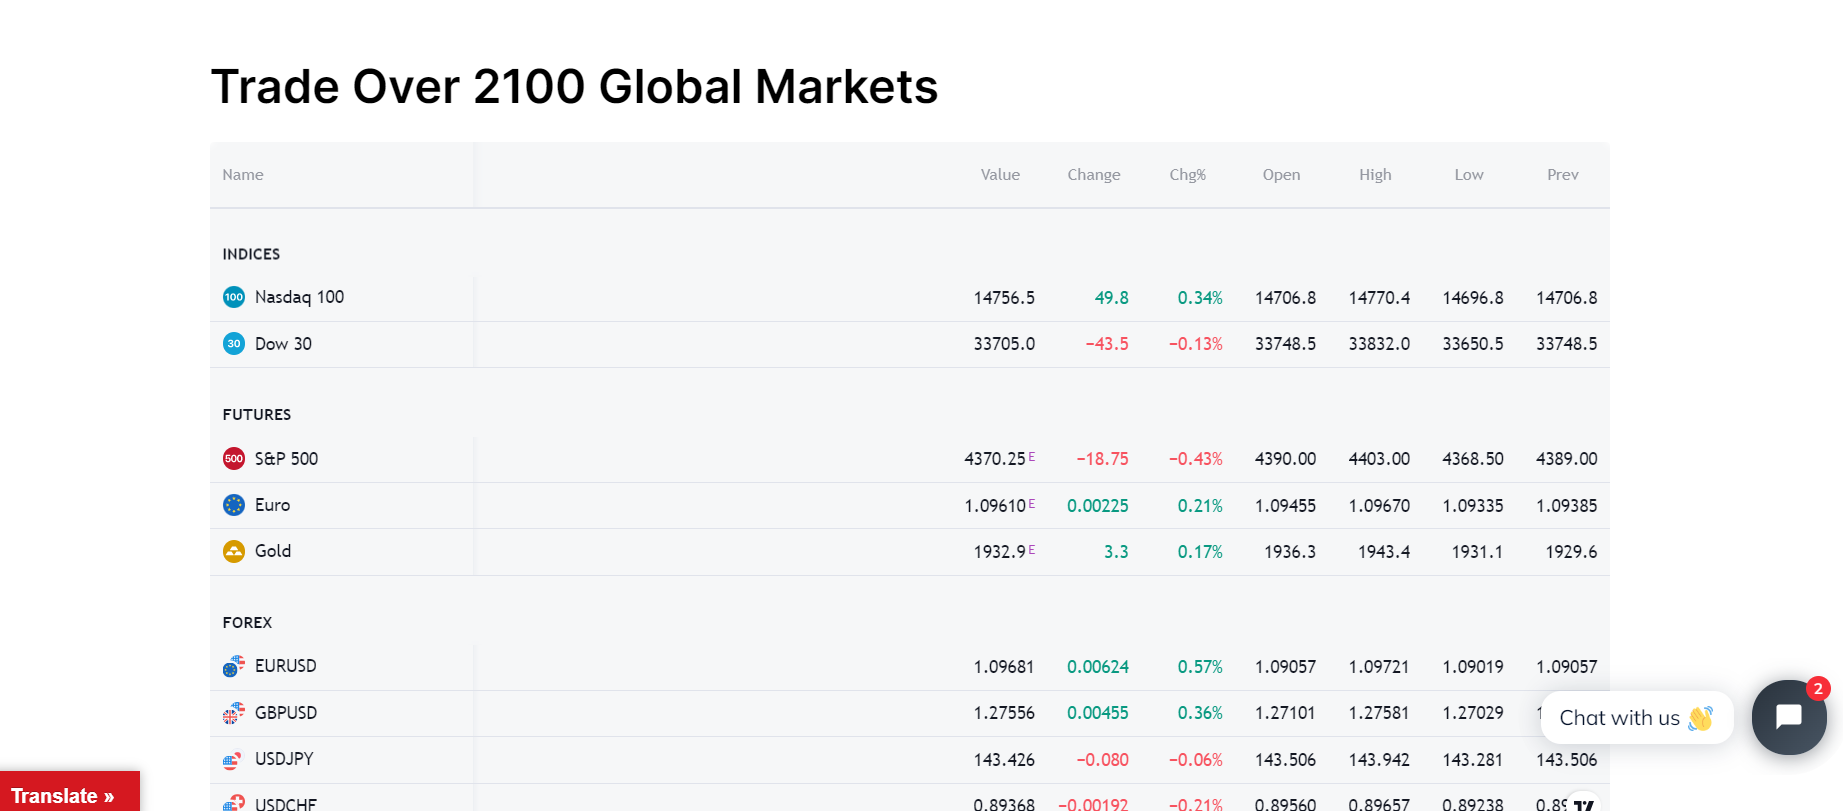Select Gold high 1943.4
1843x811 pixels.
click(x=1384, y=552)
